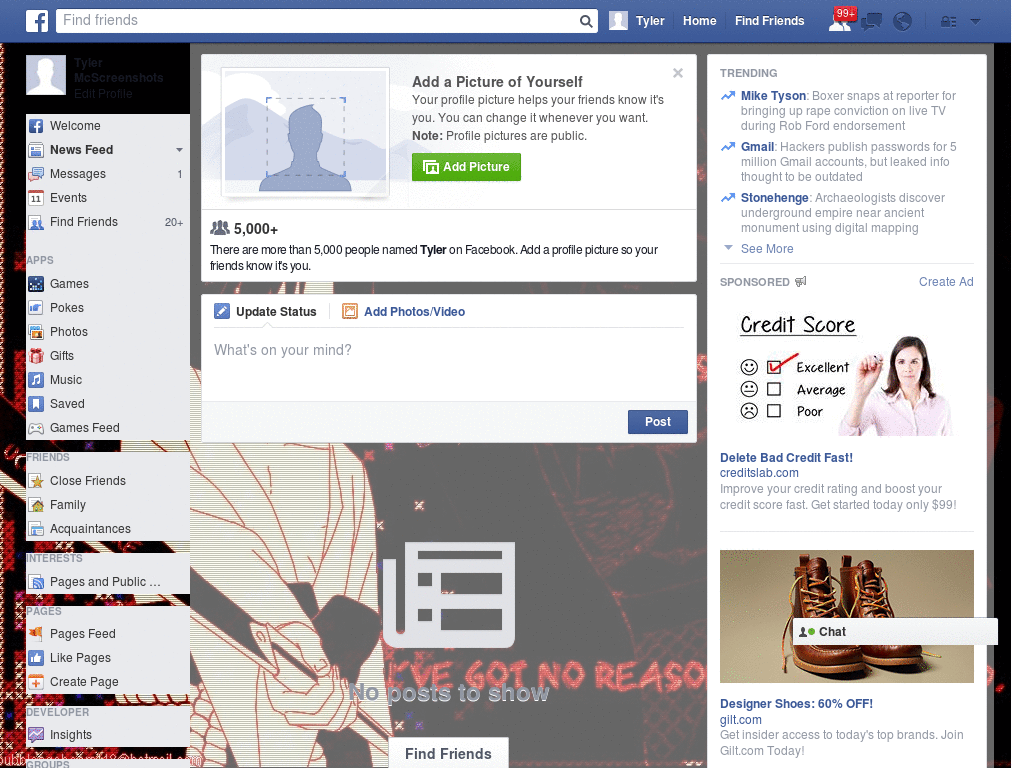Viewport: 1024px width, 768px height.
Task: Open the Photos app icon
Action: click(x=36, y=332)
